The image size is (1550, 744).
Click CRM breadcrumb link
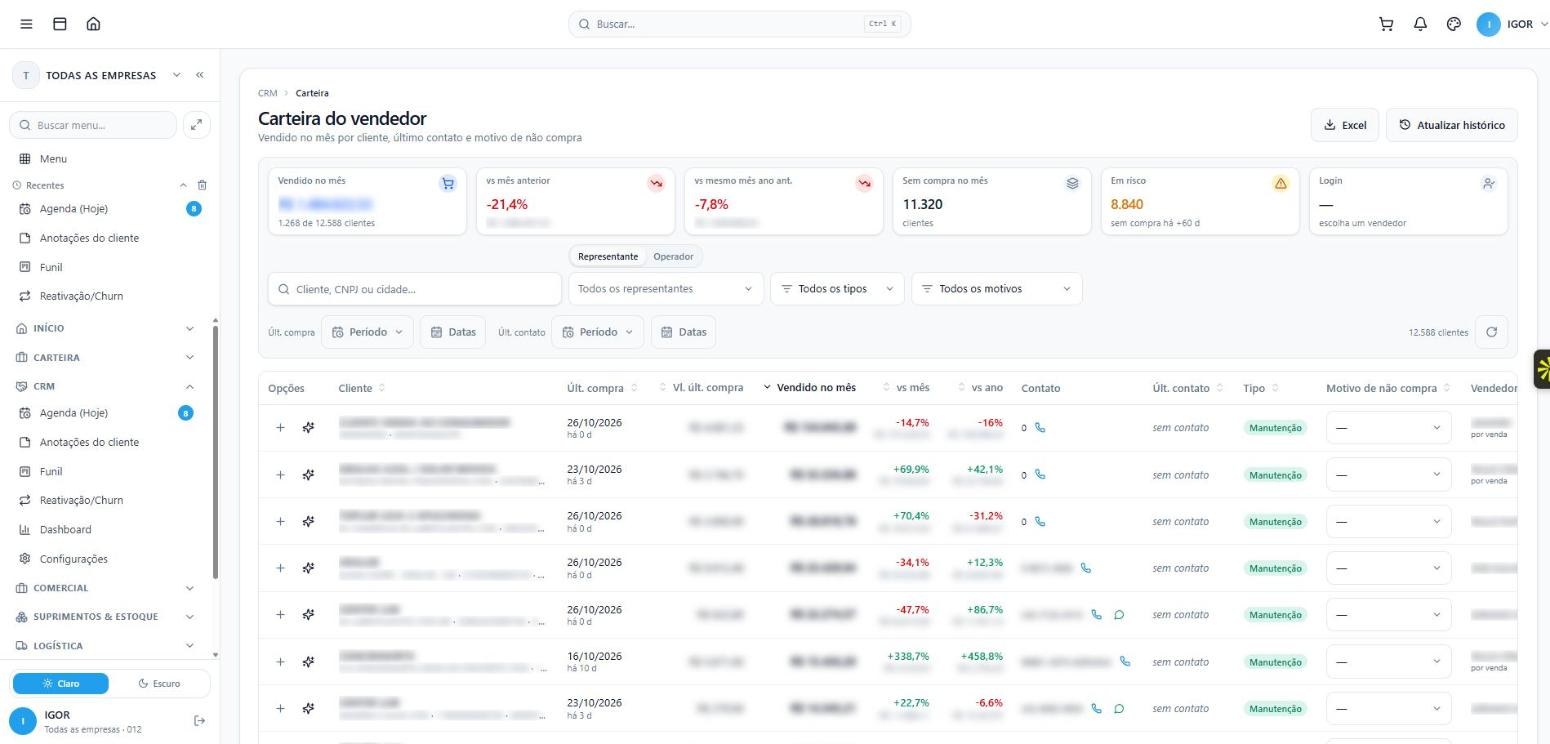[267, 93]
